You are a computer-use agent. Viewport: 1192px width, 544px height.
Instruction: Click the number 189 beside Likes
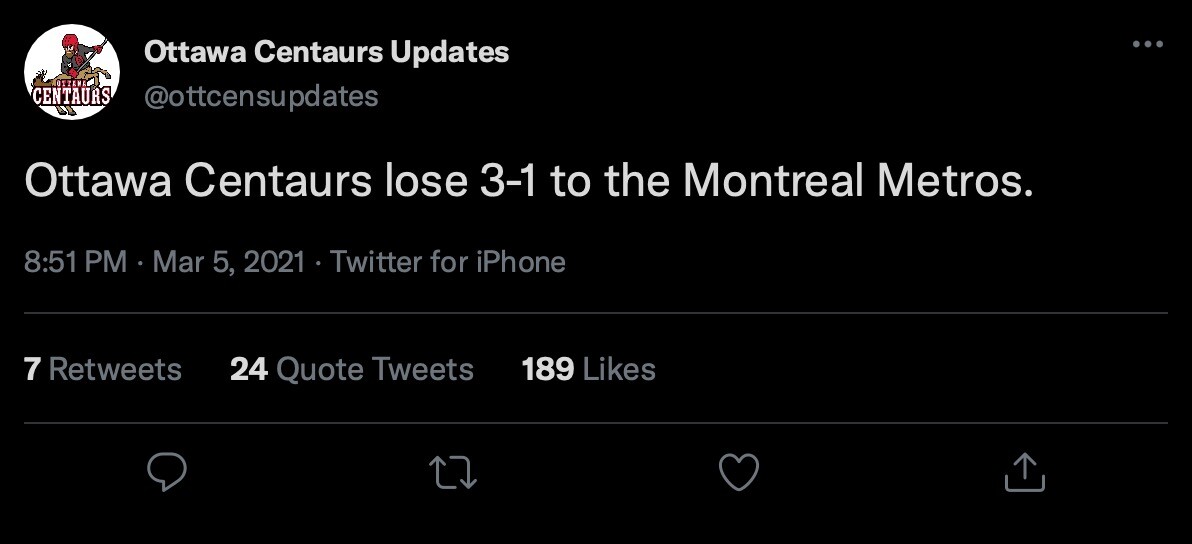547,369
